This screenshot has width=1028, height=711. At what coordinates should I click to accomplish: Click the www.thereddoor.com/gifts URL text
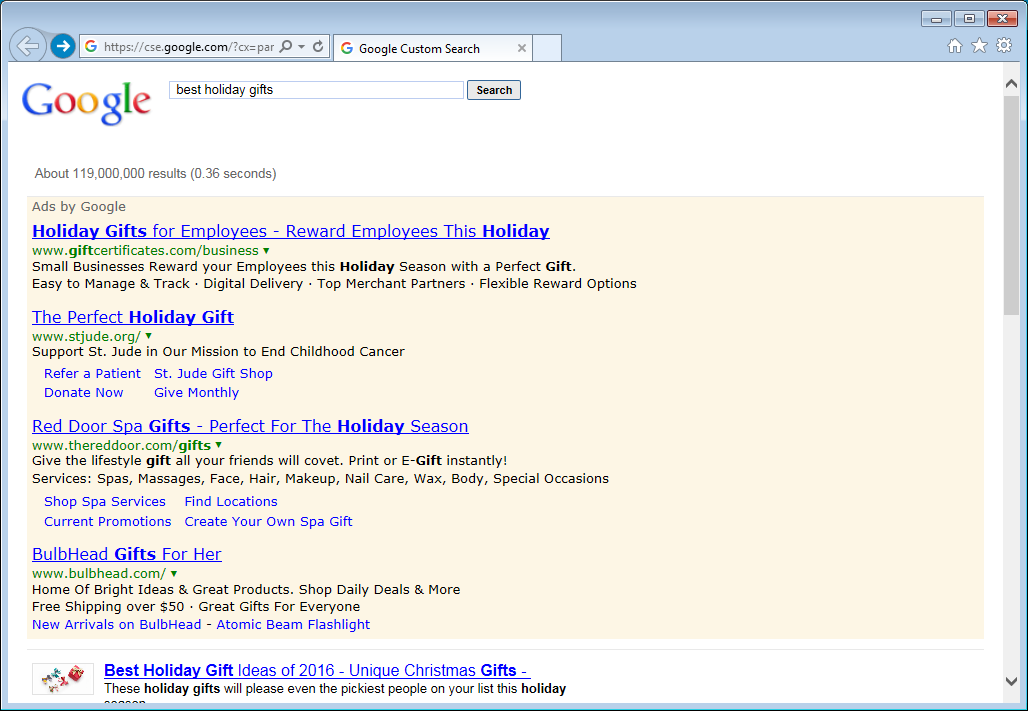click(x=121, y=446)
